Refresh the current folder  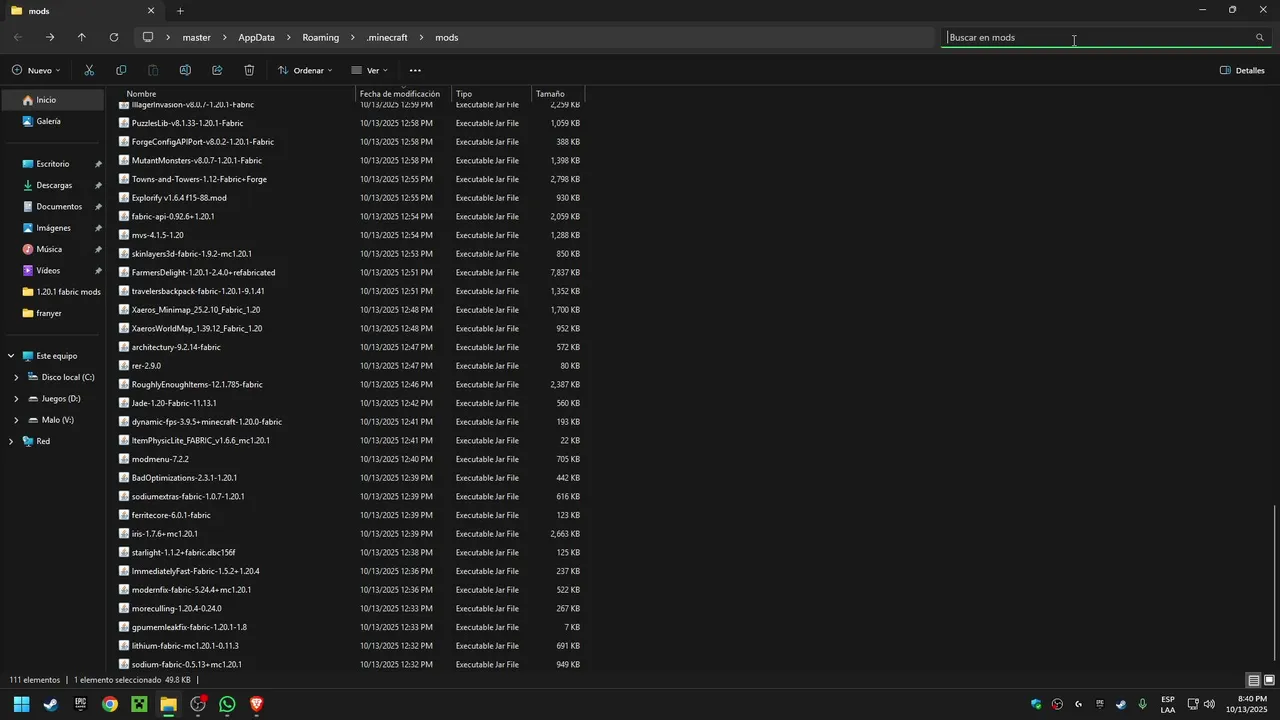pyautogui.click(x=114, y=37)
